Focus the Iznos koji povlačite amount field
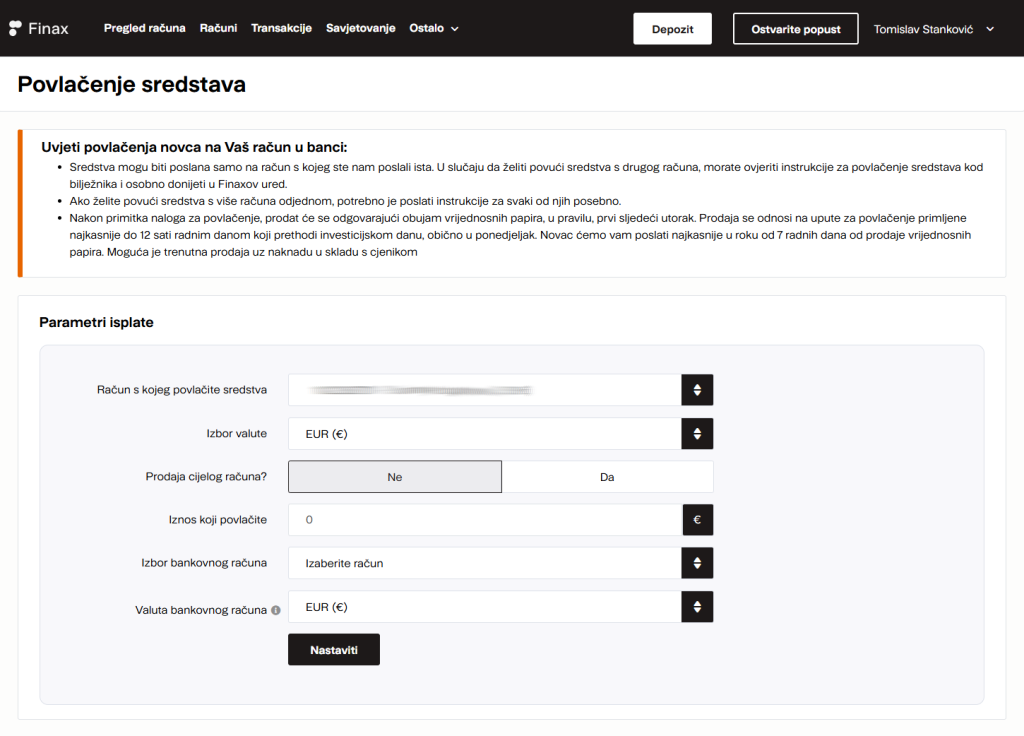Image resolution: width=1024 pixels, height=736 pixels. click(x=484, y=520)
